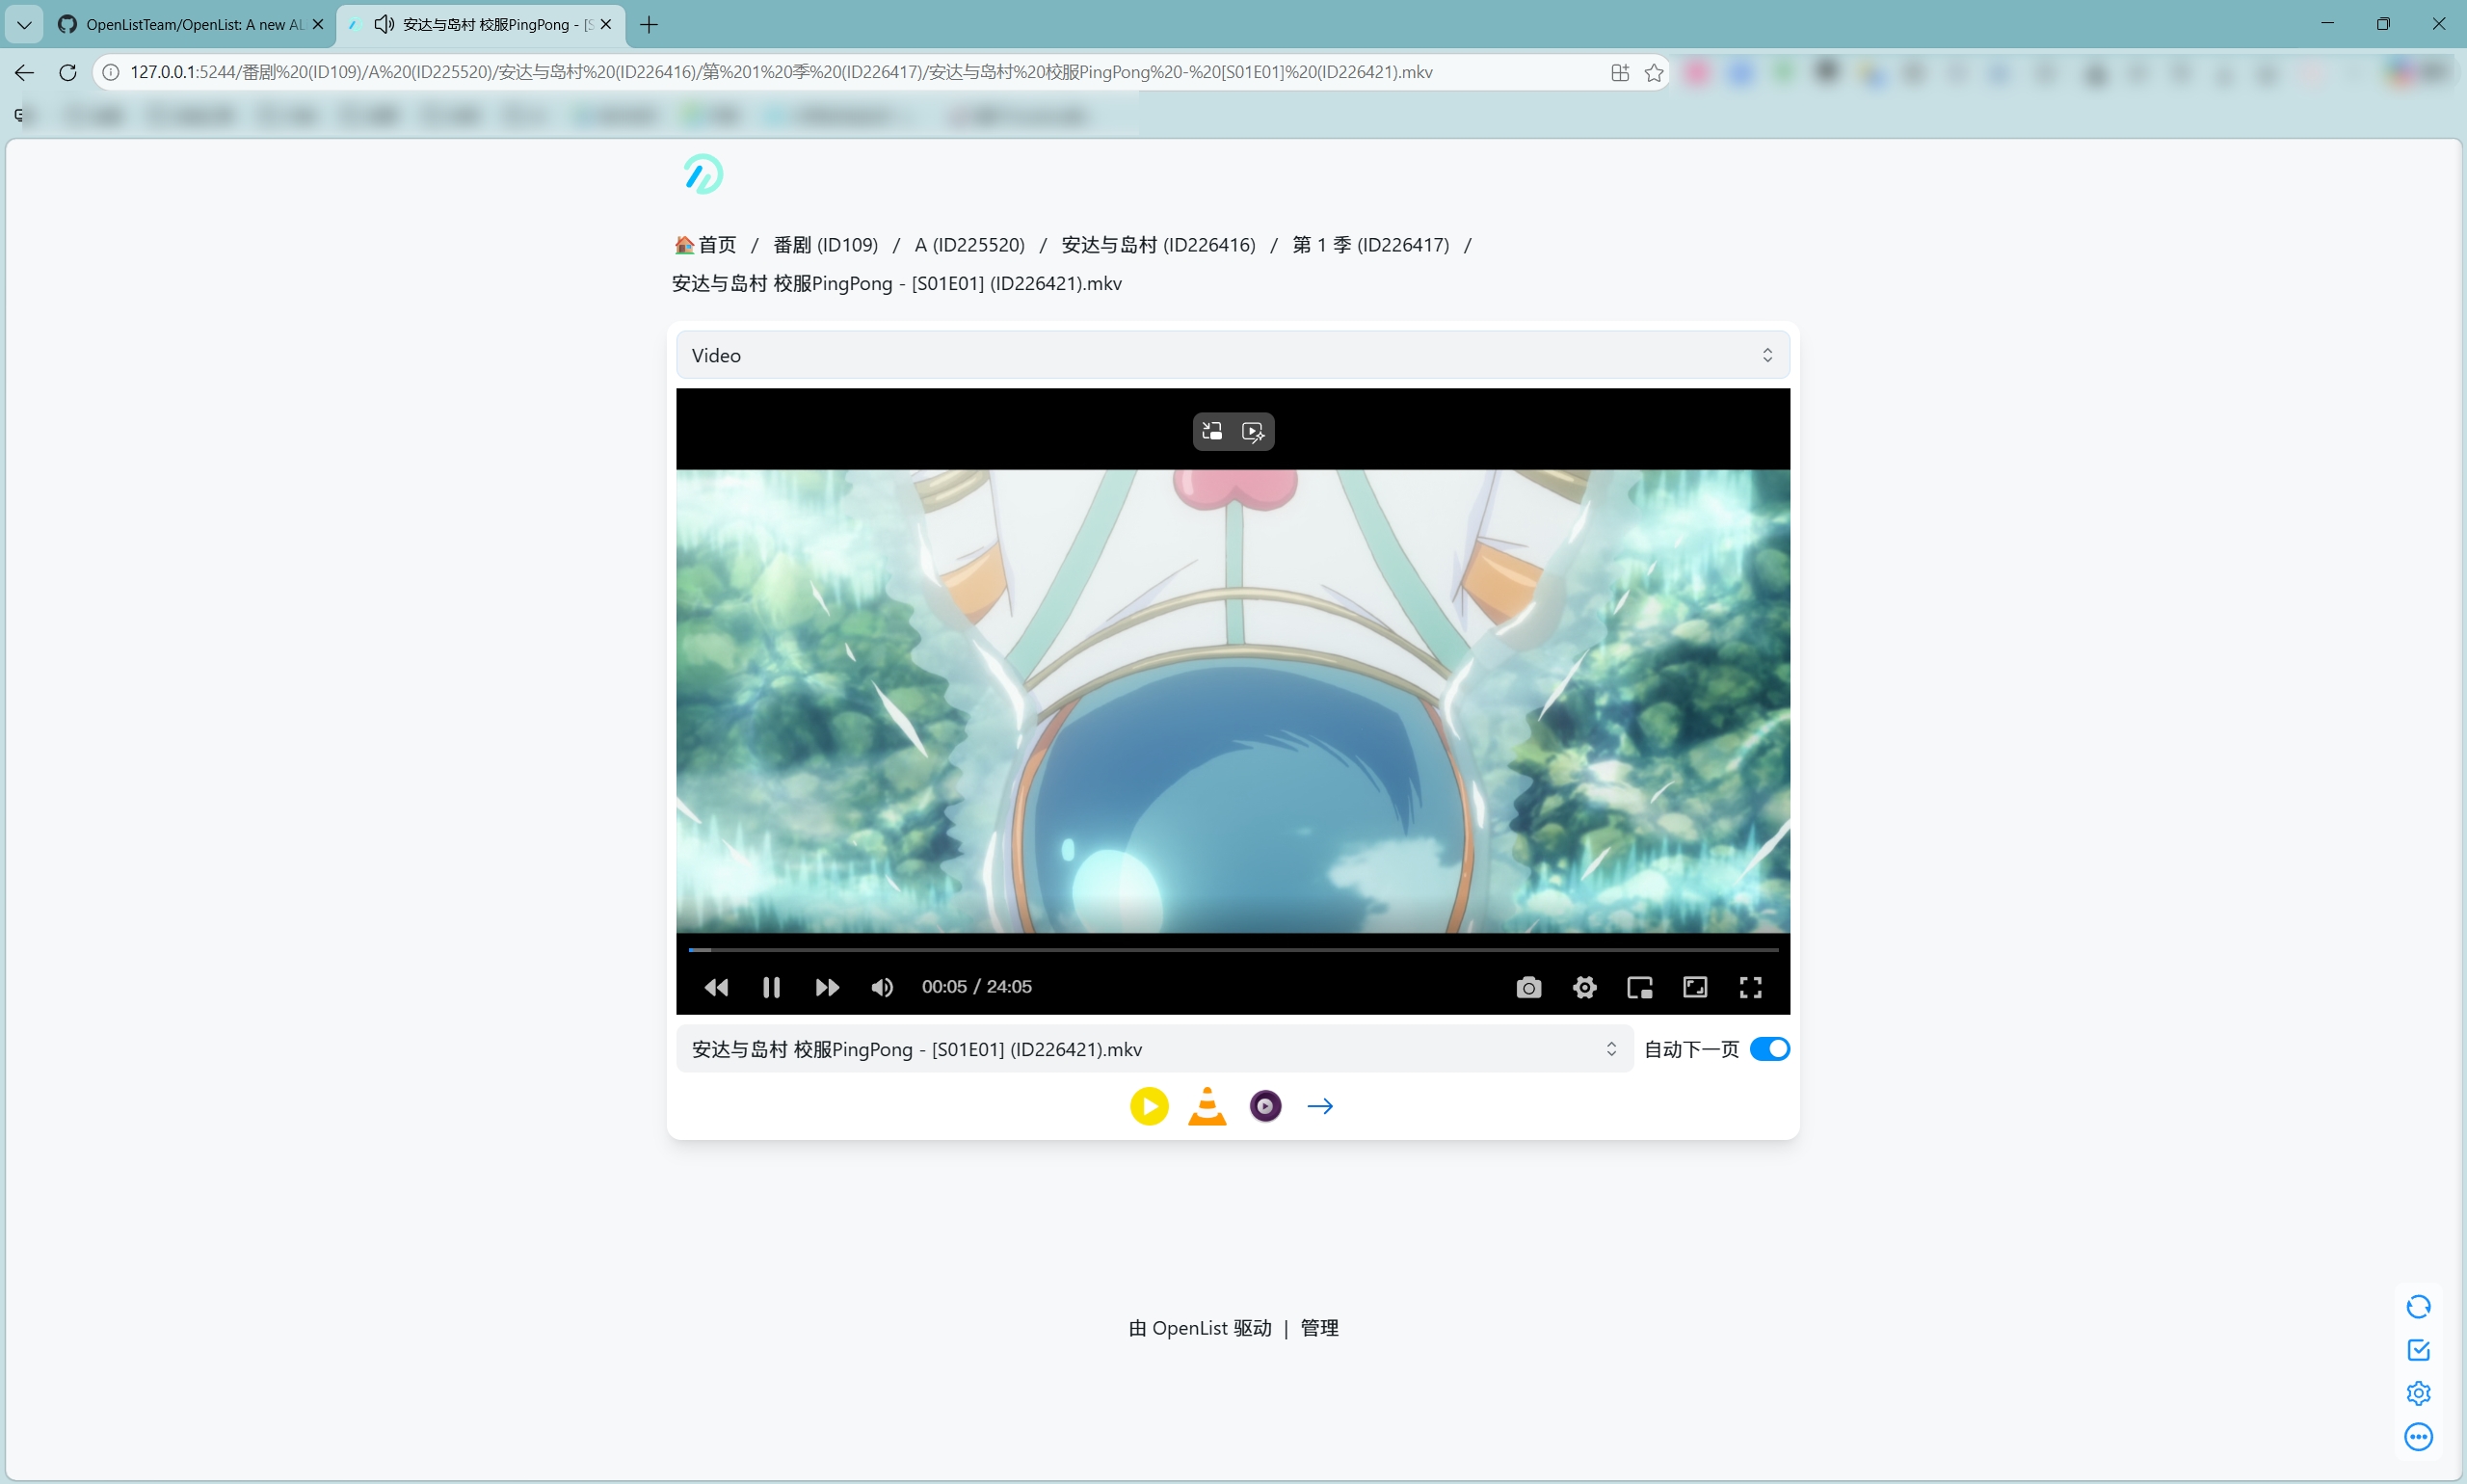
Task: Take a video screenshot with camera icon
Action: click(1528, 987)
